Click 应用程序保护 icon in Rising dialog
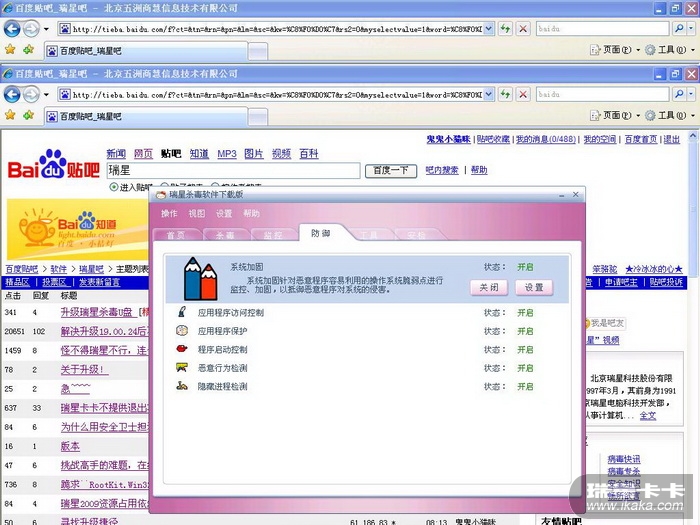 point(182,331)
